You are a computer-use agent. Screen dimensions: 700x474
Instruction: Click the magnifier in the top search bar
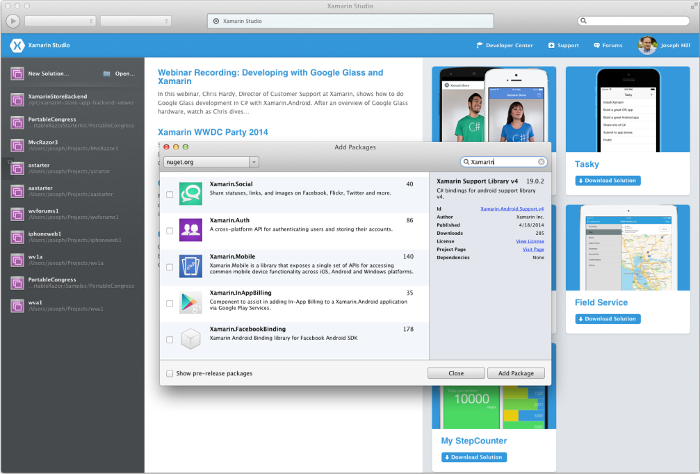583,21
